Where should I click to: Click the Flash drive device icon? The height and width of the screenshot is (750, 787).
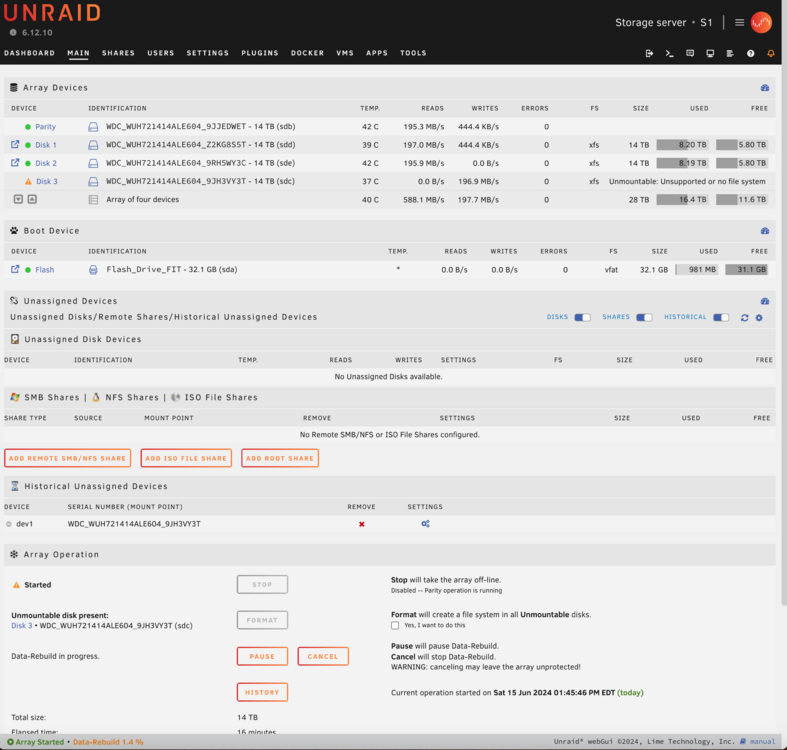[93, 270]
